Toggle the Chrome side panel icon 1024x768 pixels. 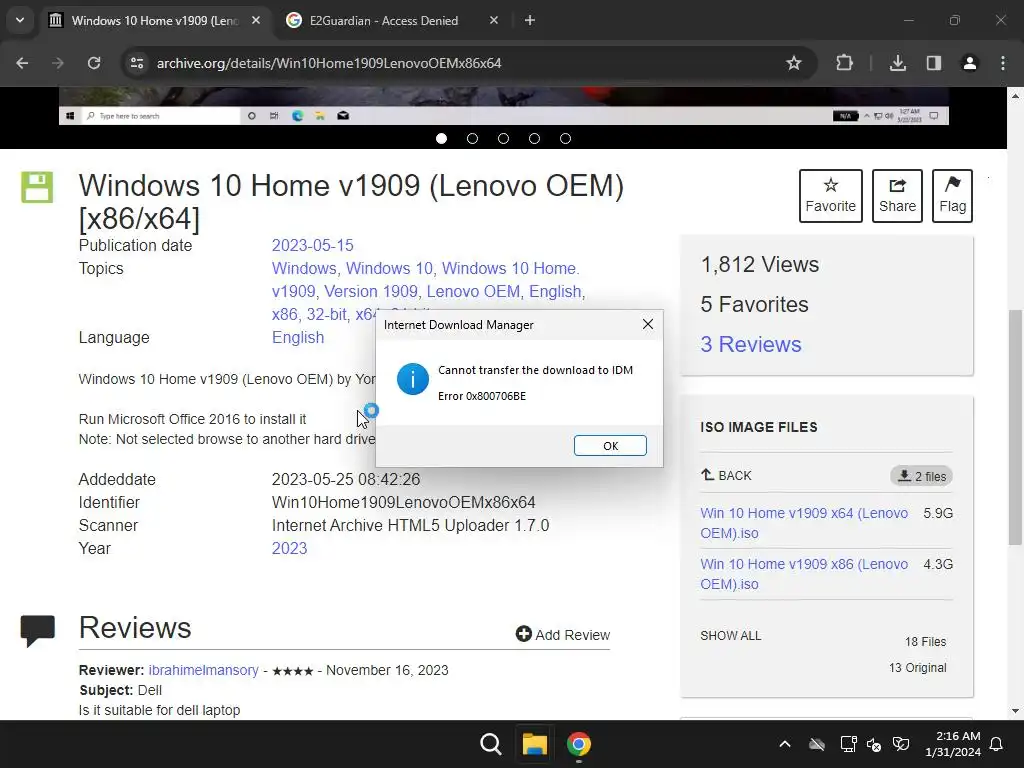934,63
